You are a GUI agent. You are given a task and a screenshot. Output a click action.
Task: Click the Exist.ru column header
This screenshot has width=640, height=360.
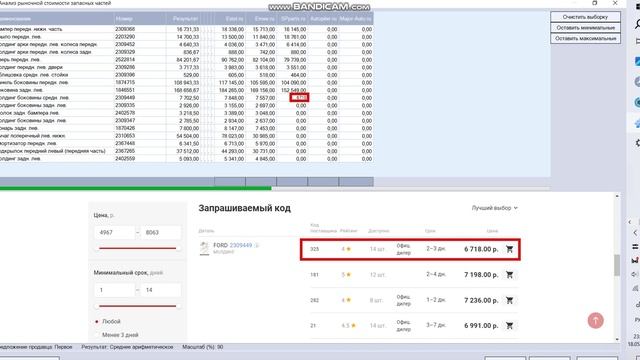coord(229,19)
